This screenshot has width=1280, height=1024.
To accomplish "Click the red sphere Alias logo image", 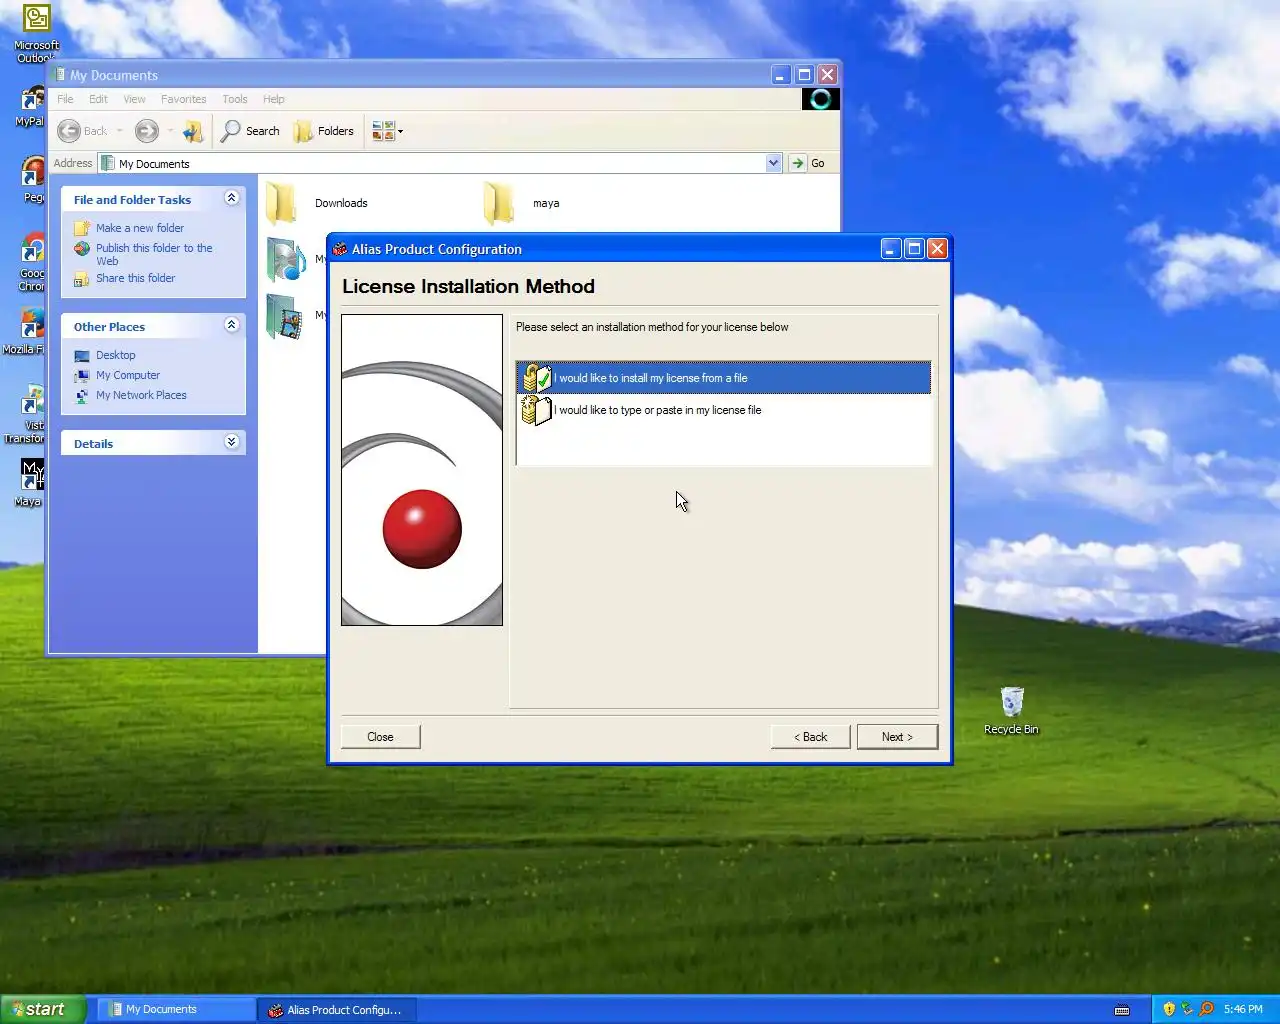I will point(422,529).
